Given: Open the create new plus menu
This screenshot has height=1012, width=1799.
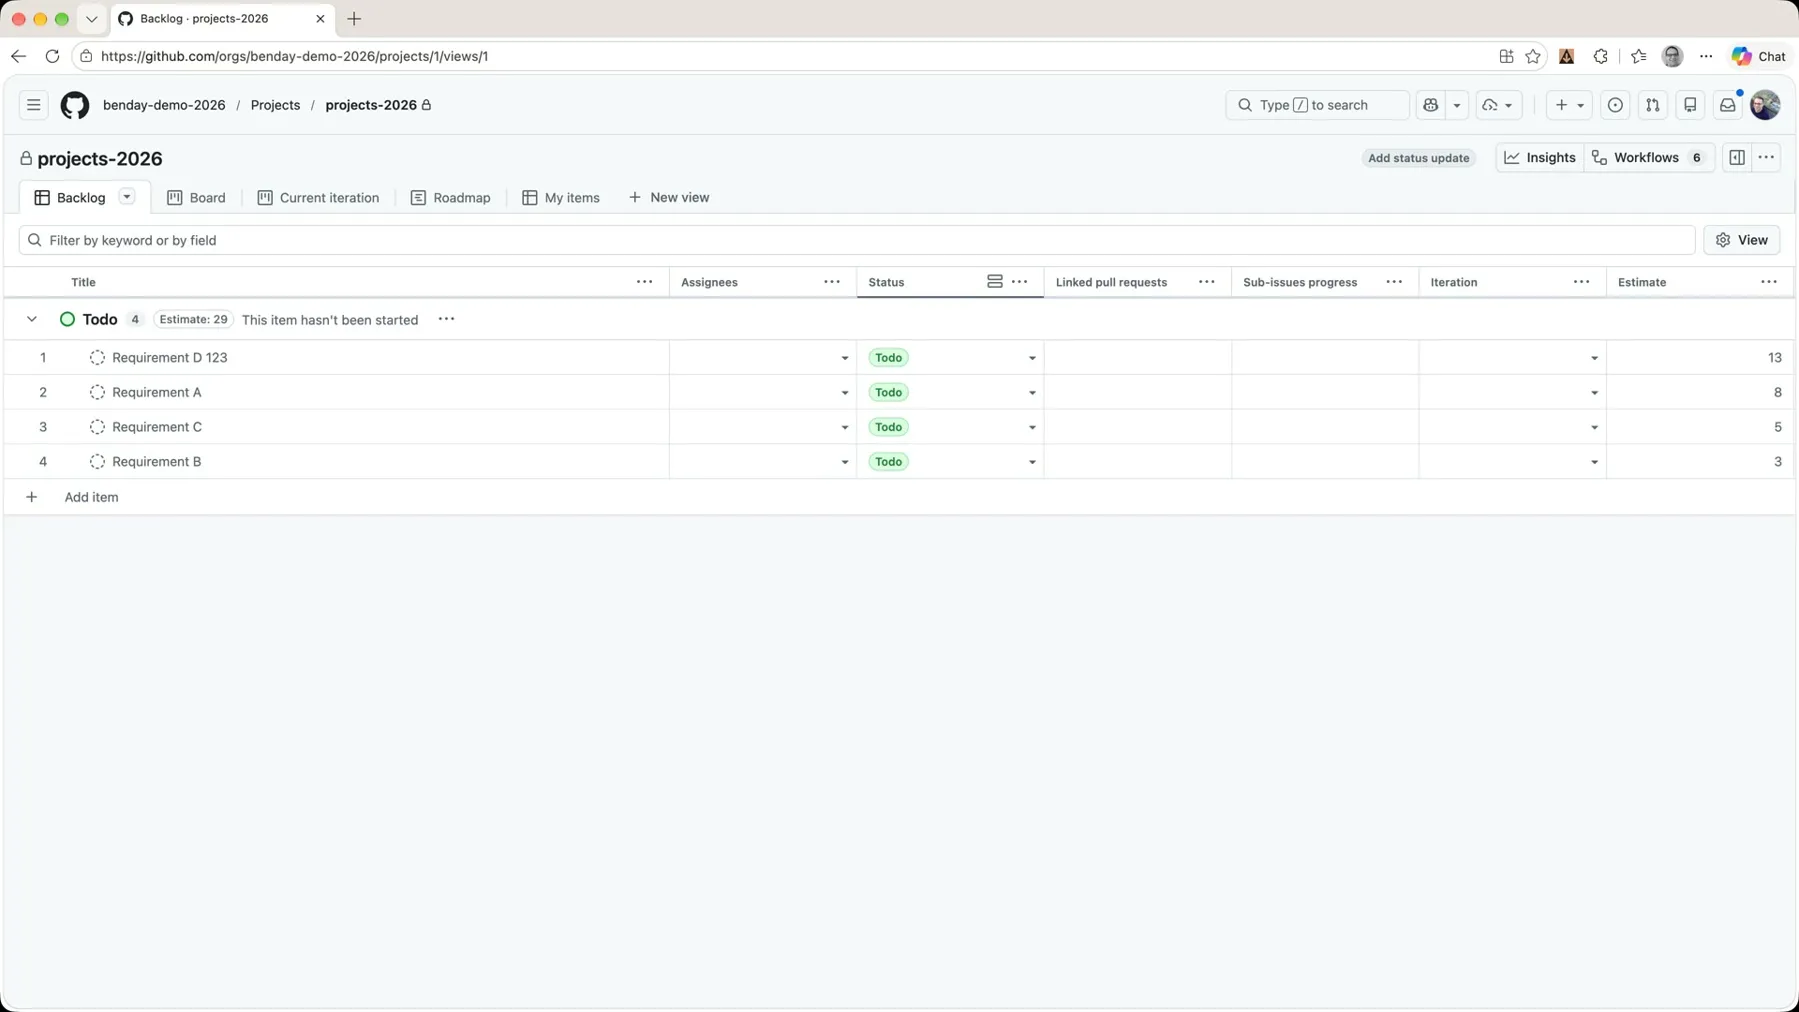Looking at the screenshot, I should point(1569,105).
